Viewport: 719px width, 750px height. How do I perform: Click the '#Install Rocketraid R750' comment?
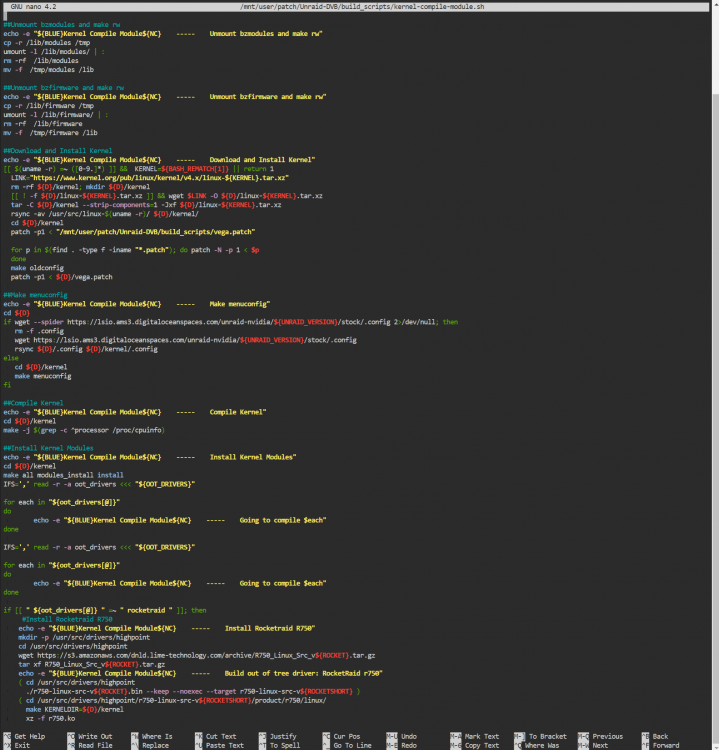pos(67,619)
